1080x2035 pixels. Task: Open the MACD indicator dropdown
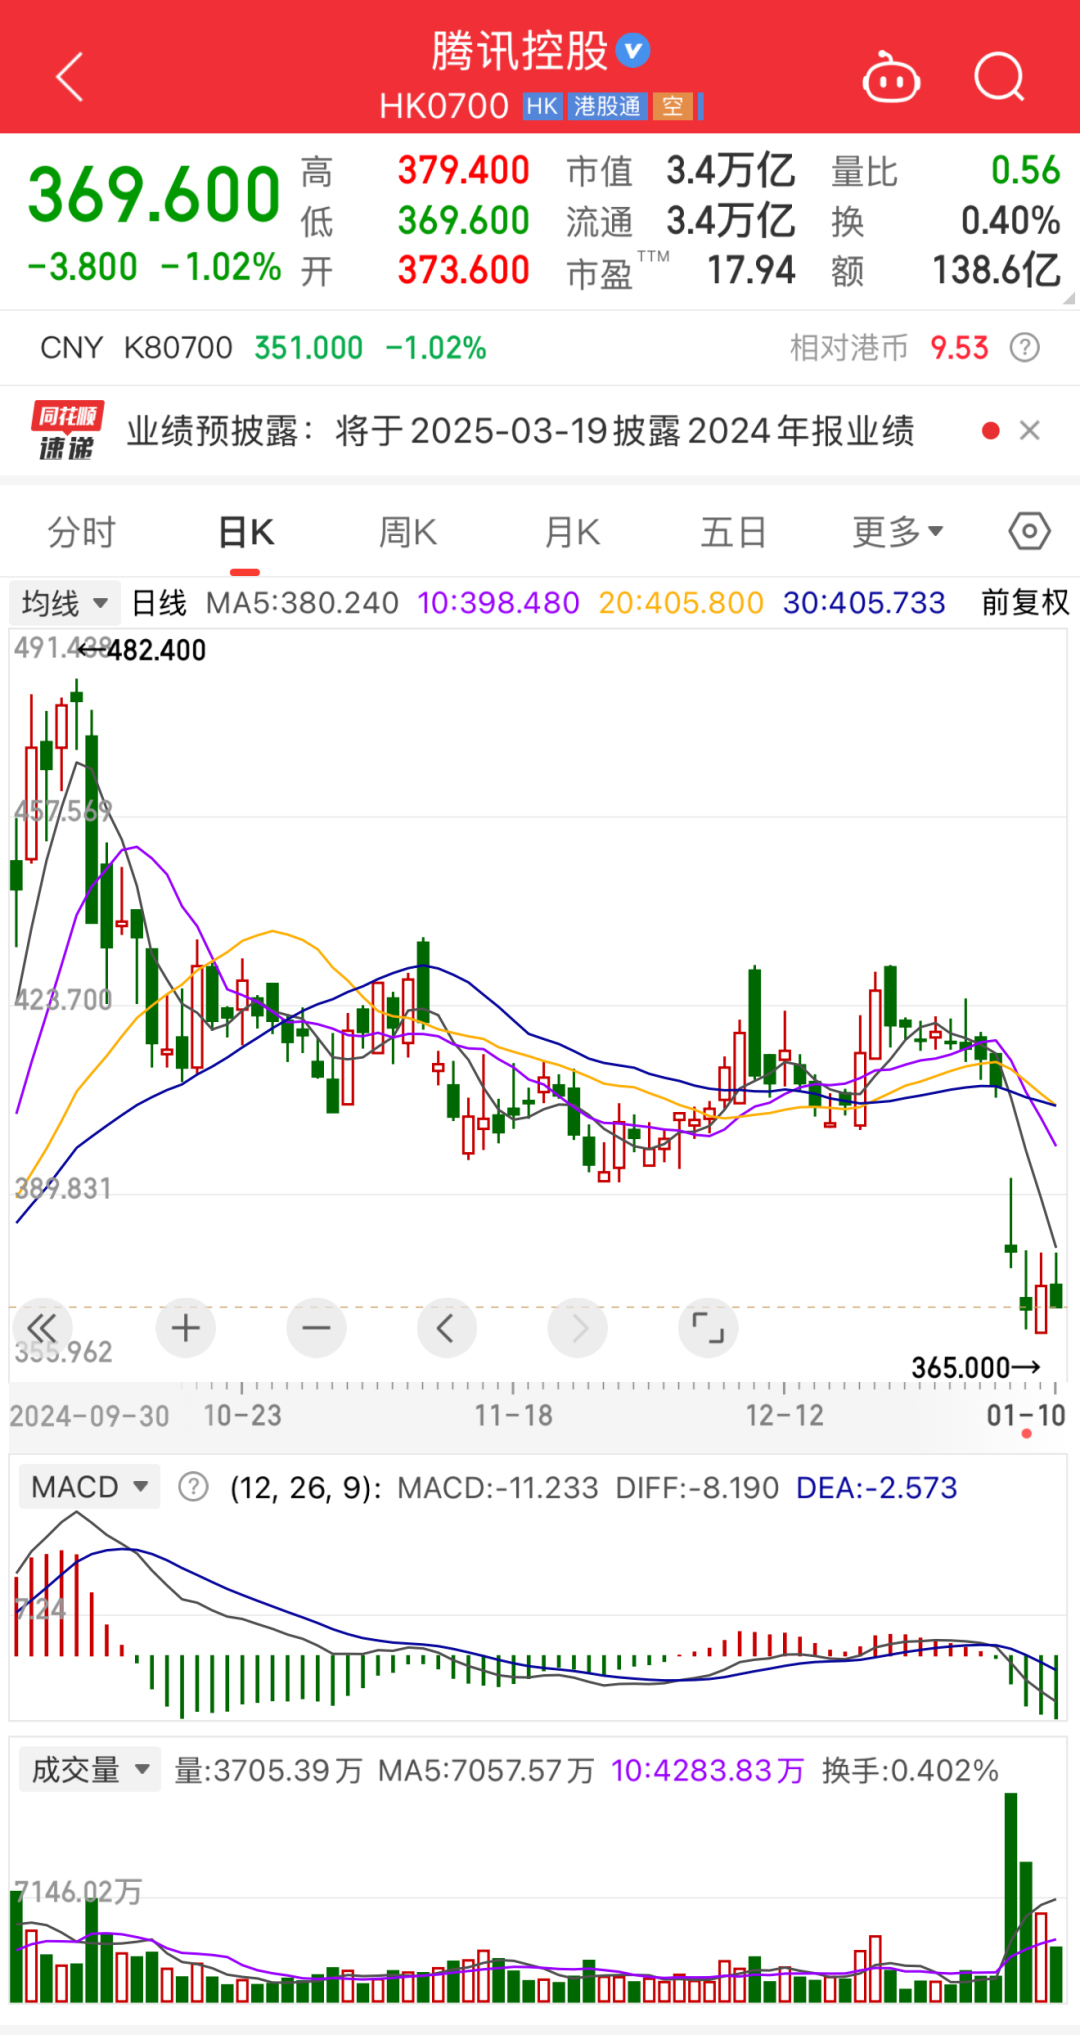(89, 1487)
